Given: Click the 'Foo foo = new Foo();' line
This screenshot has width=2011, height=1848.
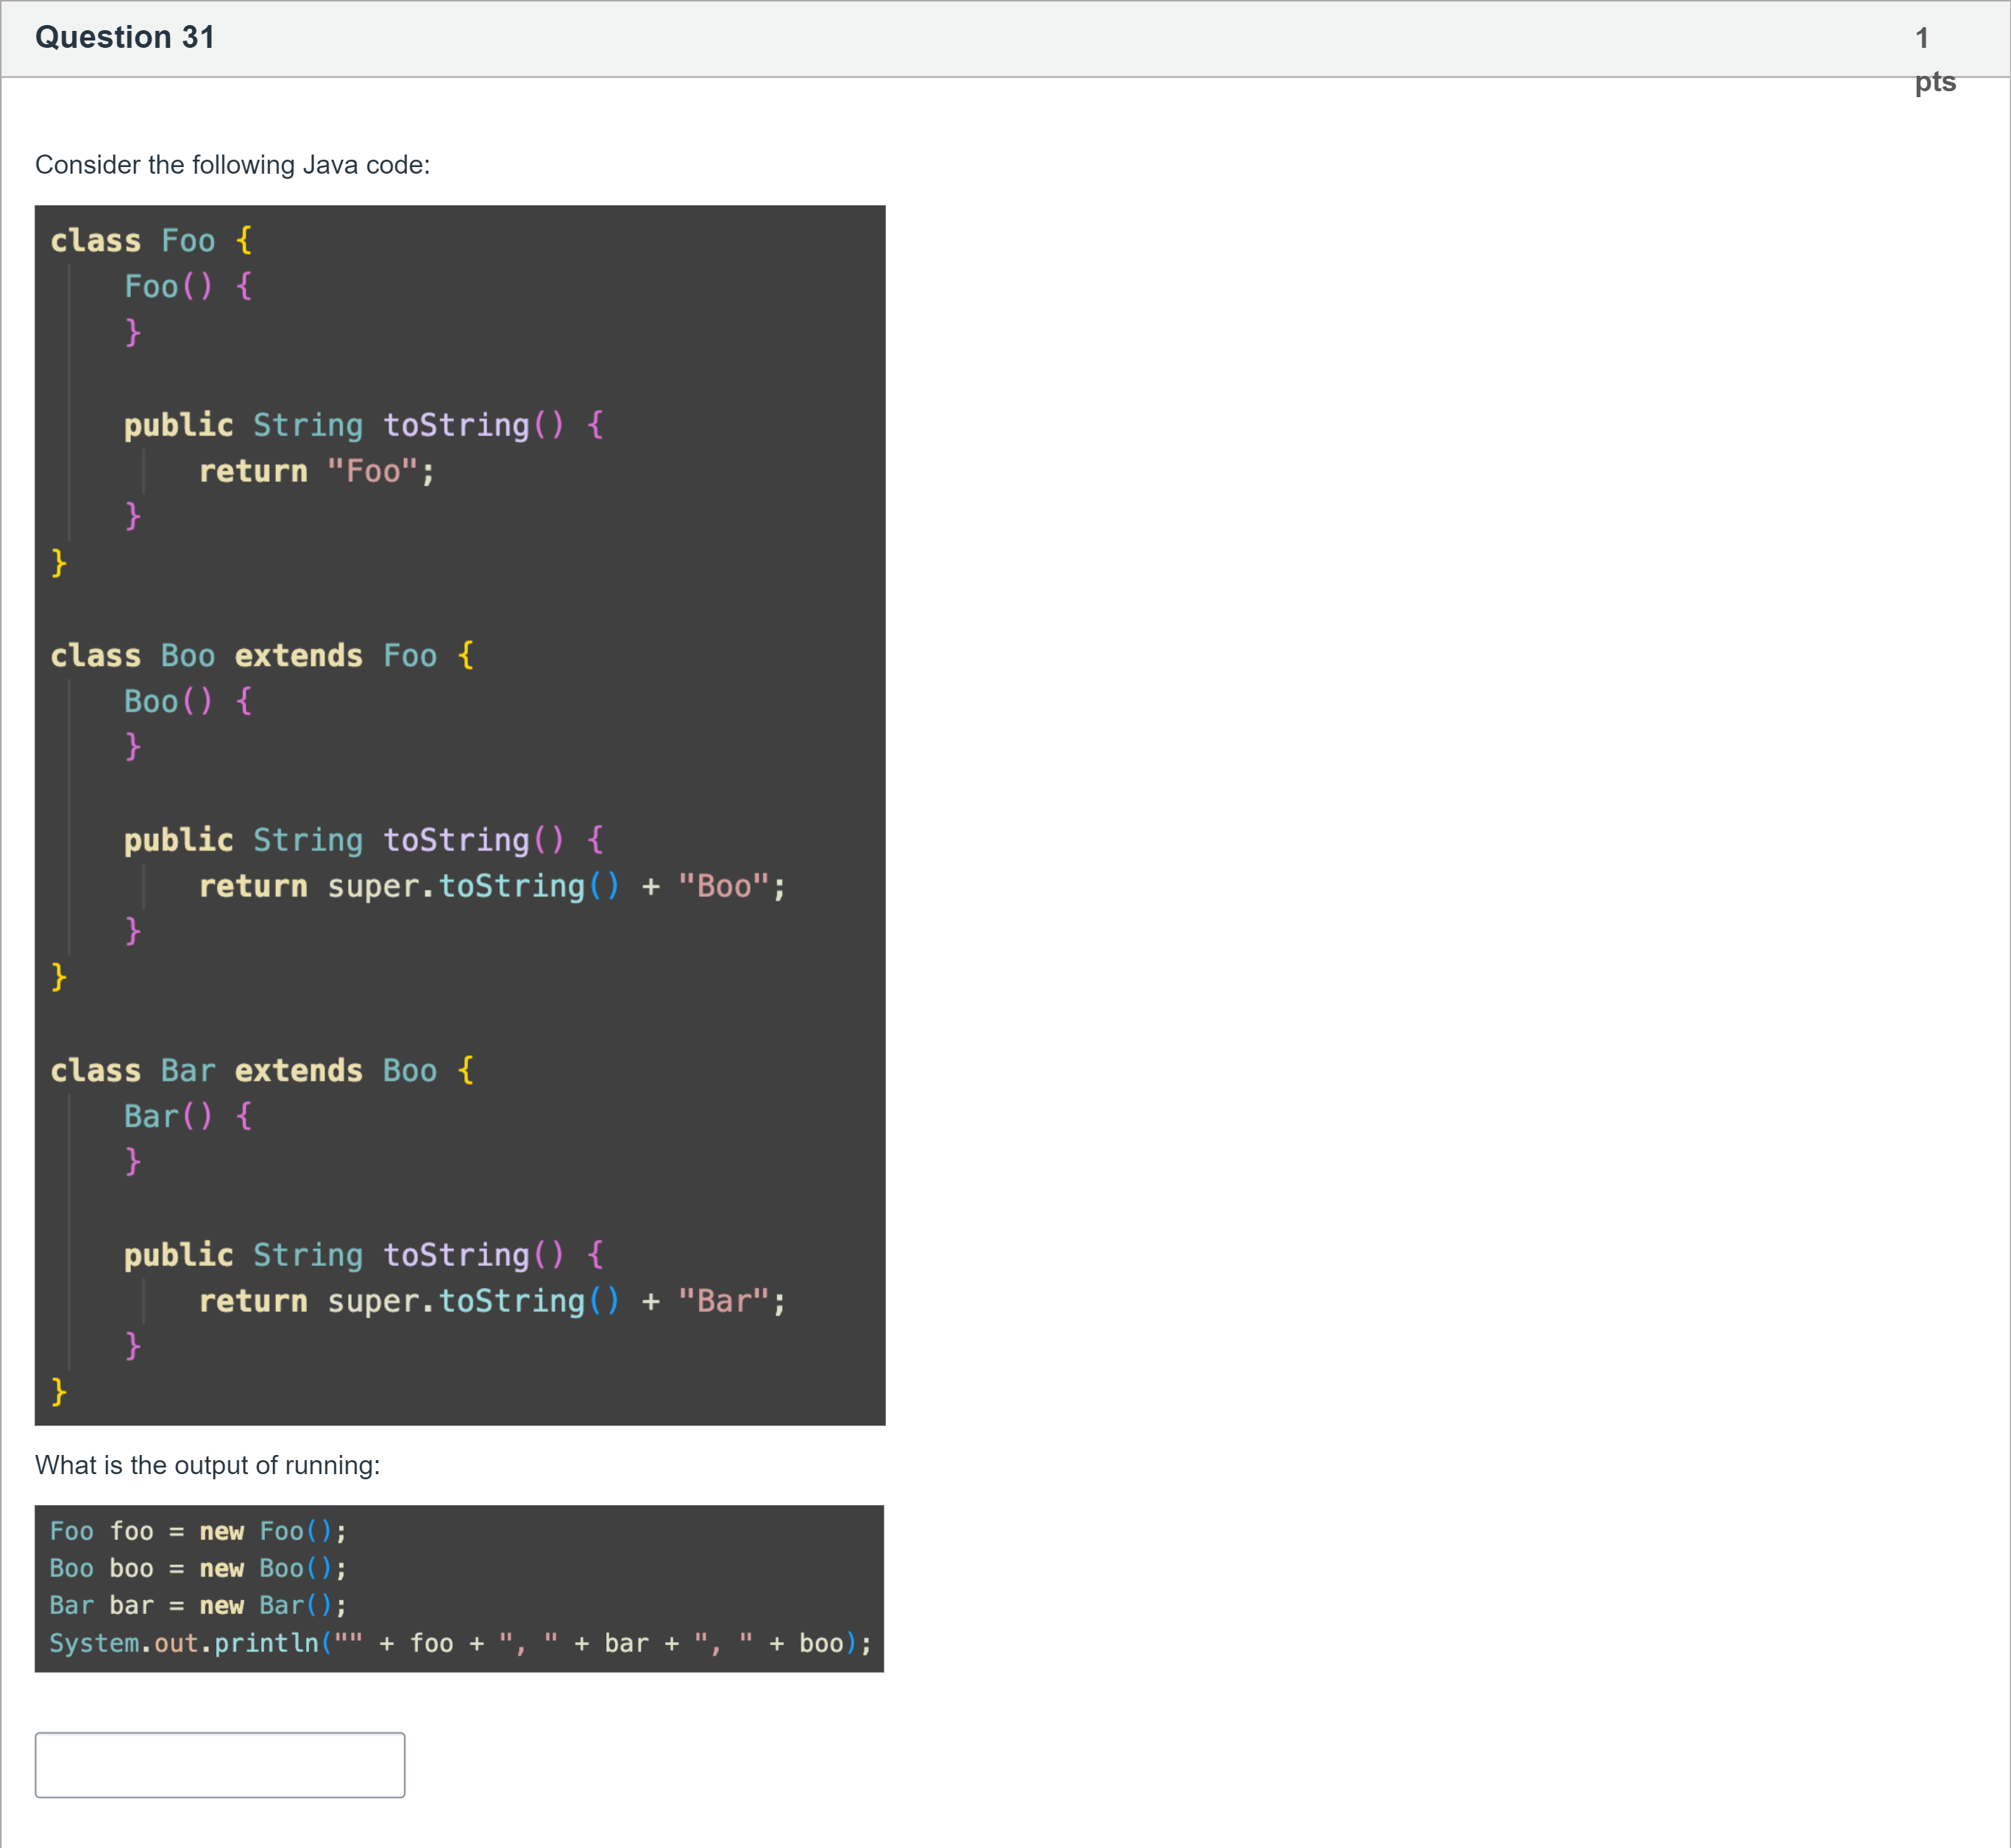Looking at the screenshot, I should click(x=198, y=1531).
